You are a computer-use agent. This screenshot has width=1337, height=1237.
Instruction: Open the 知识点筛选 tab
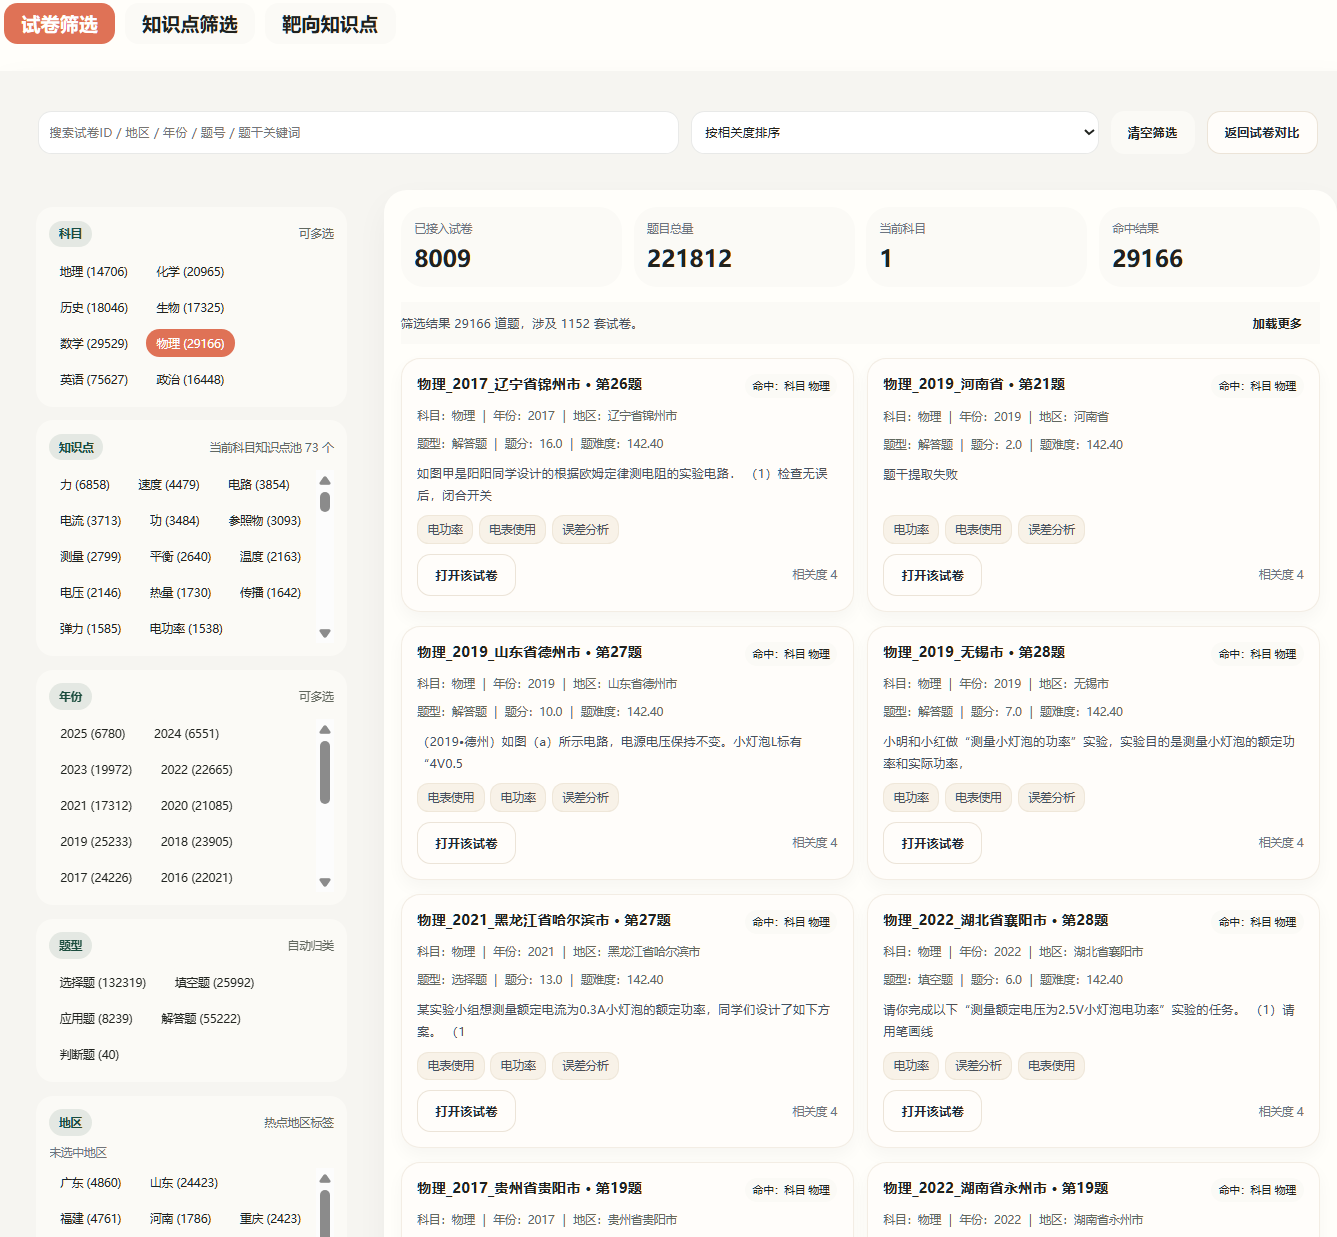[190, 24]
